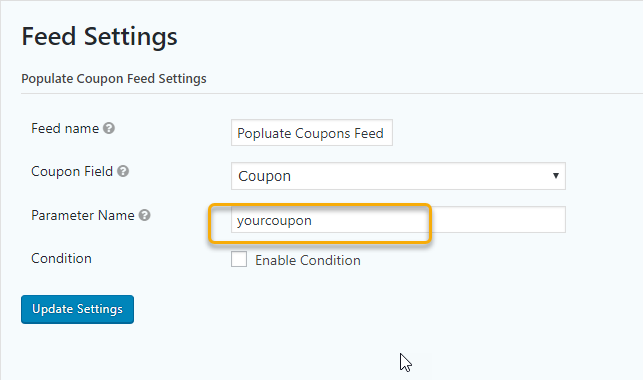
Task: Select the word 'Coupon' shown in the dropdown
Action: click(264, 176)
